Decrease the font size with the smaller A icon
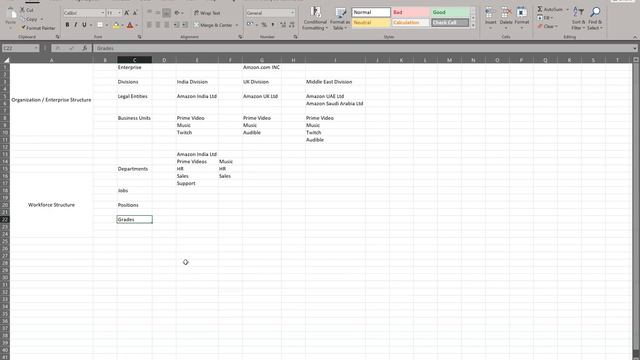Screen dimensions: 640x360 click(x=135, y=13)
